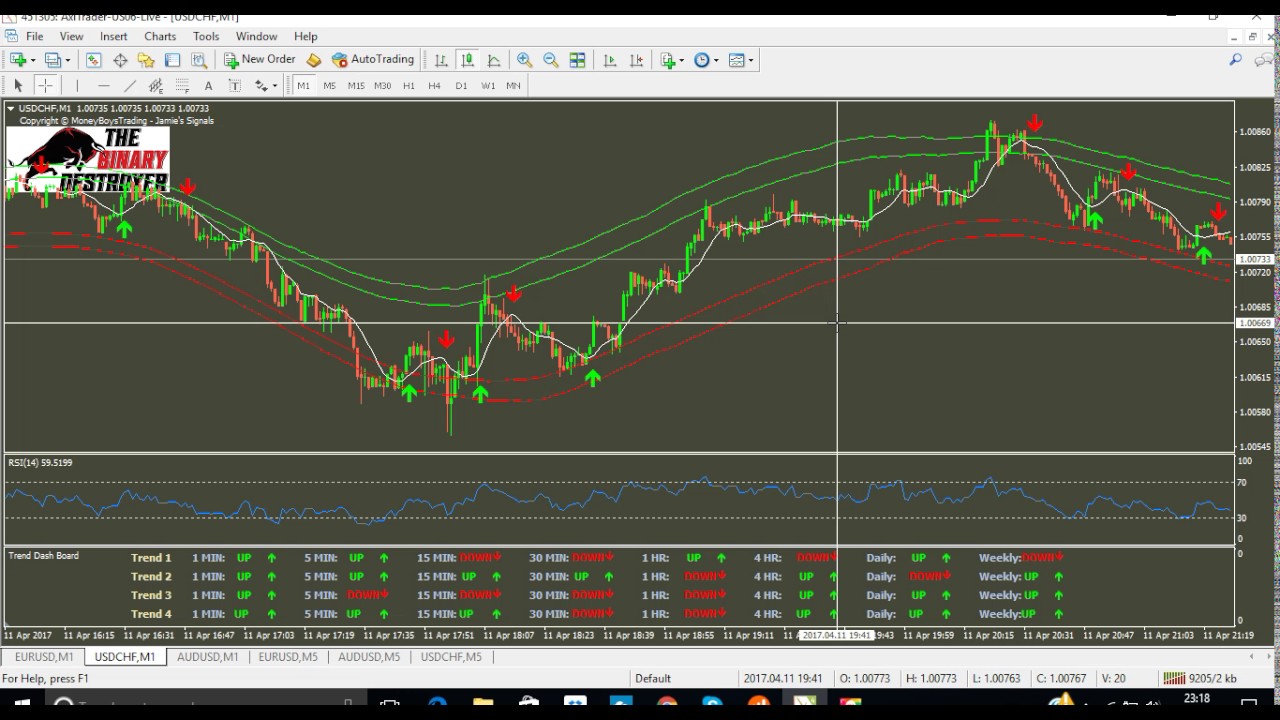Open the Charts menu
Screen dimensions: 1280x720
point(160,36)
